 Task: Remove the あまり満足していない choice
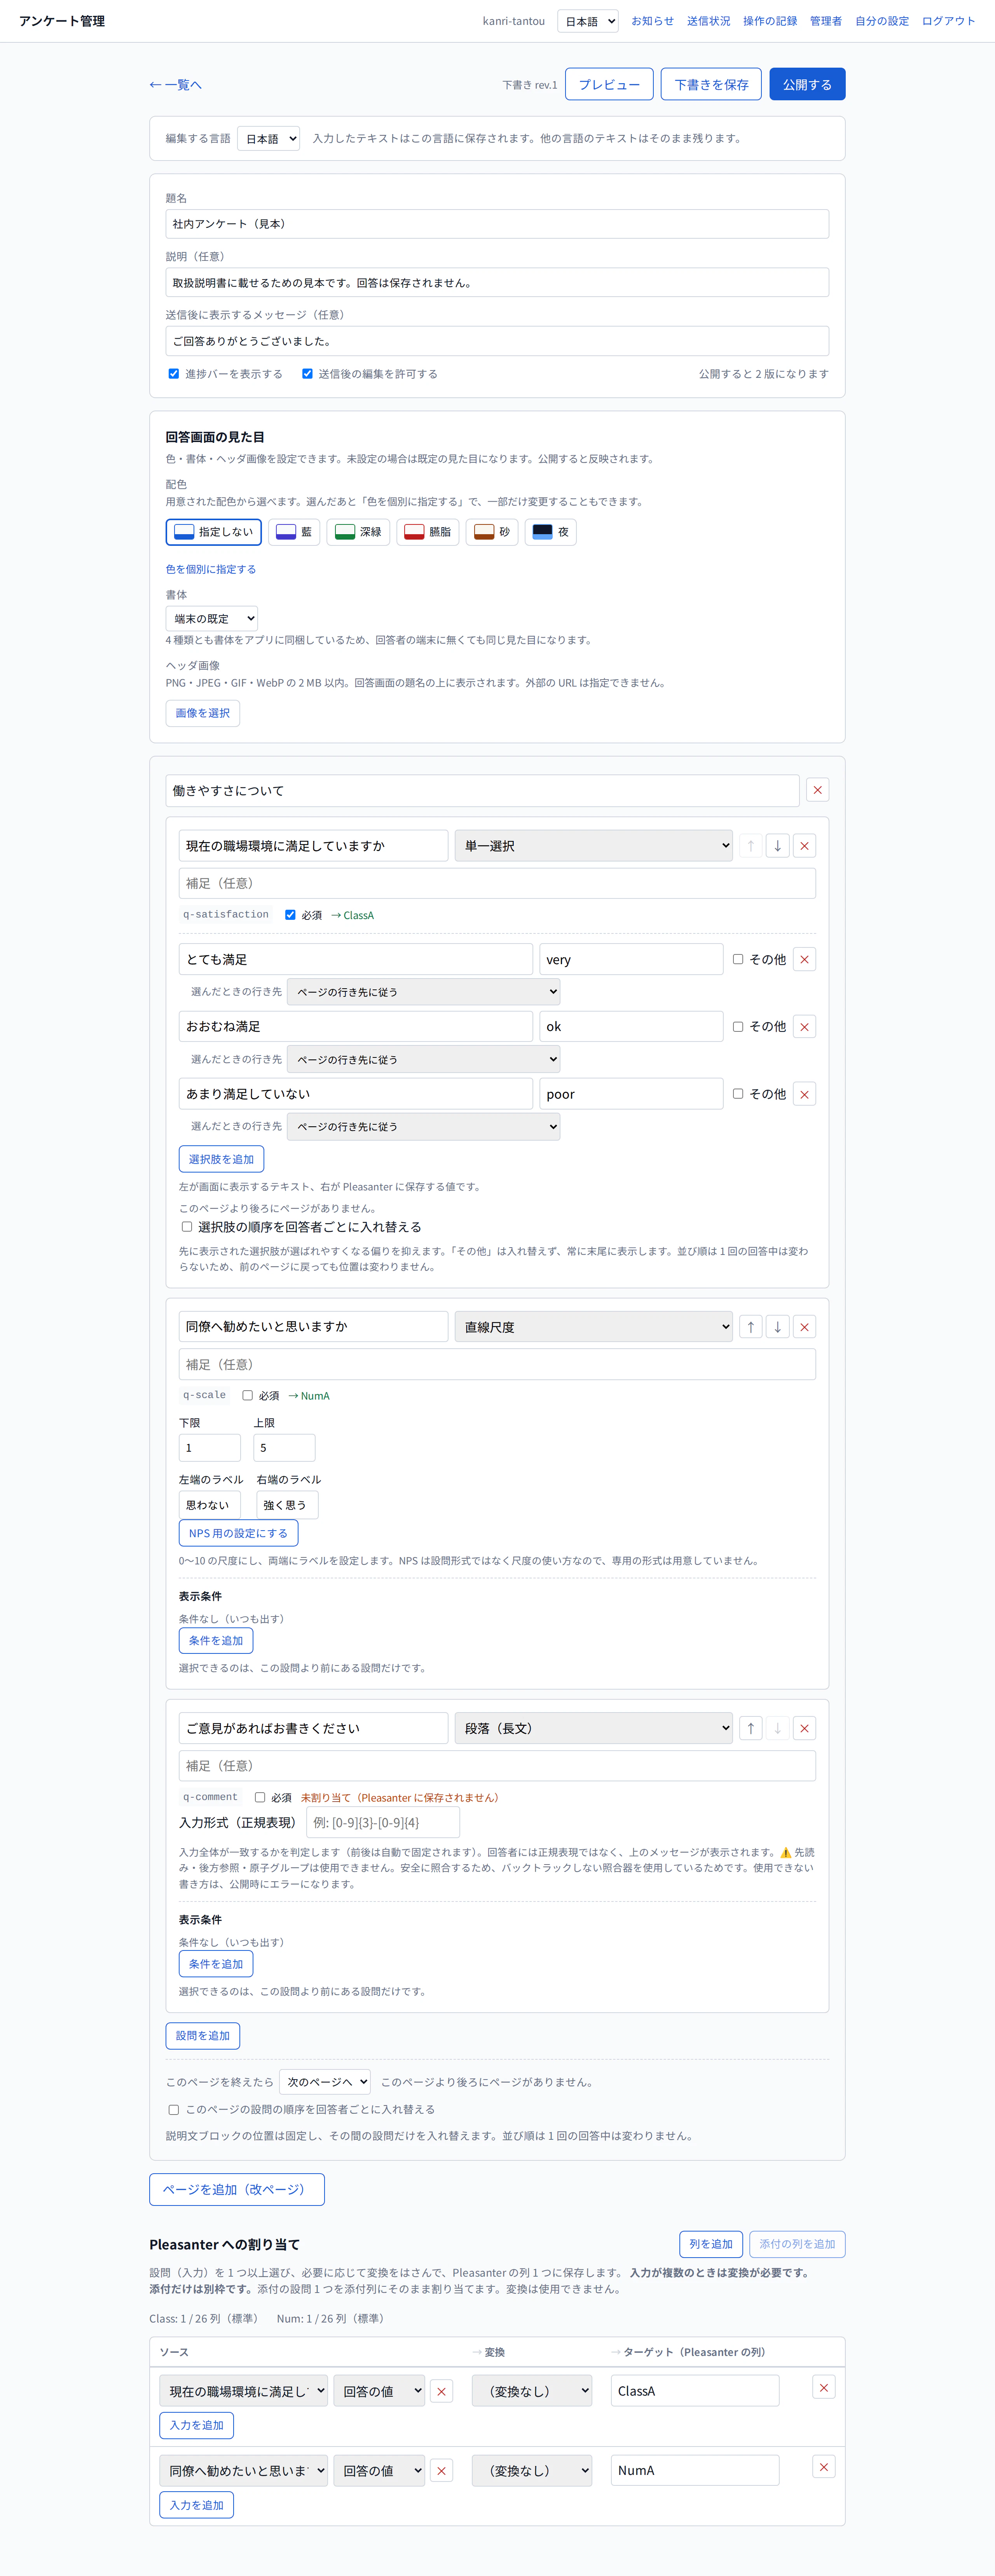pyautogui.click(x=804, y=1094)
